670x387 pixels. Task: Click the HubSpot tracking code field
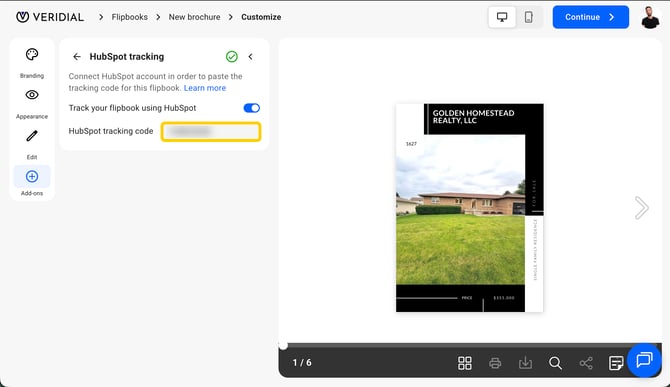click(211, 132)
